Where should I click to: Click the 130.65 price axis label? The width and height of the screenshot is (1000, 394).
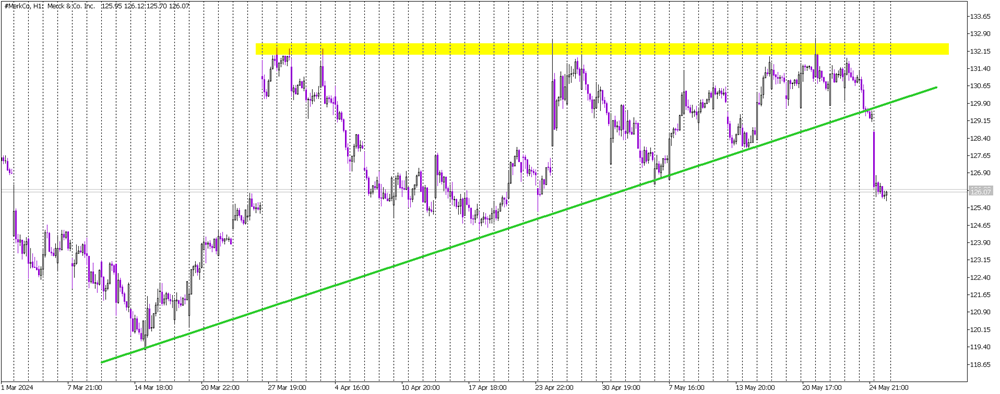point(979,86)
